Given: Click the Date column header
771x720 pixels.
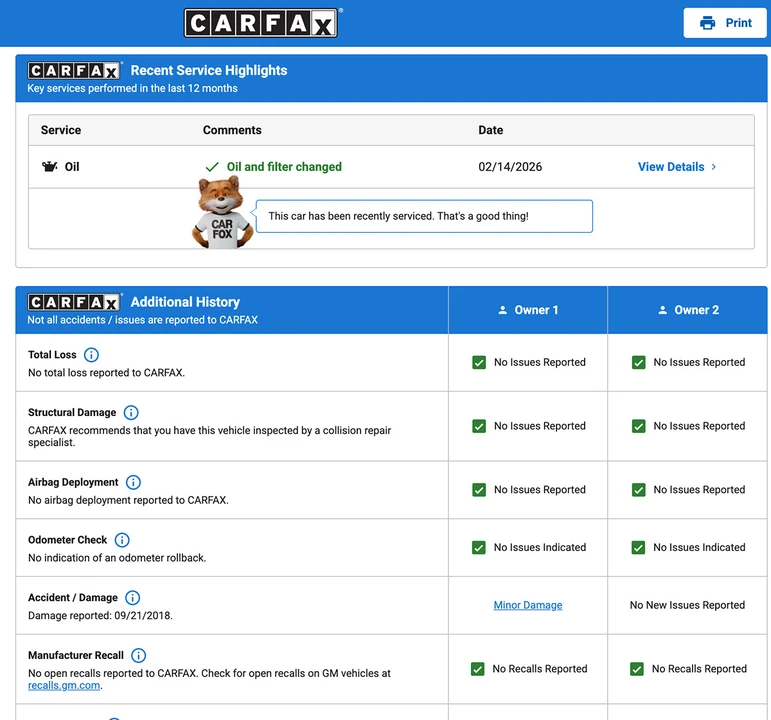Looking at the screenshot, I should pyautogui.click(x=491, y=130).
